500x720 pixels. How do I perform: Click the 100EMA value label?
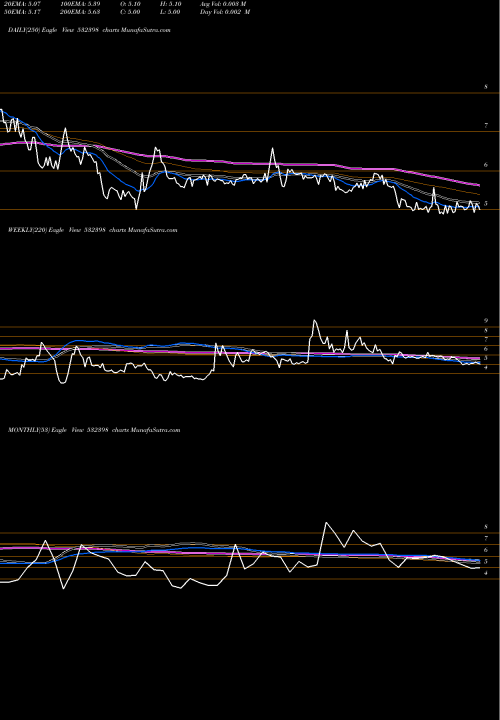[80, 4]
